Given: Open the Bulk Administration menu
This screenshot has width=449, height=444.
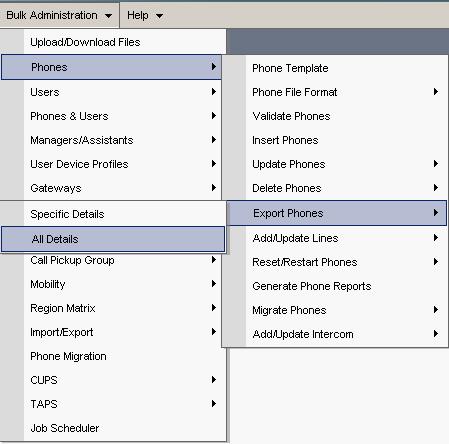Looking at the screenshot, I should point(59,15).
